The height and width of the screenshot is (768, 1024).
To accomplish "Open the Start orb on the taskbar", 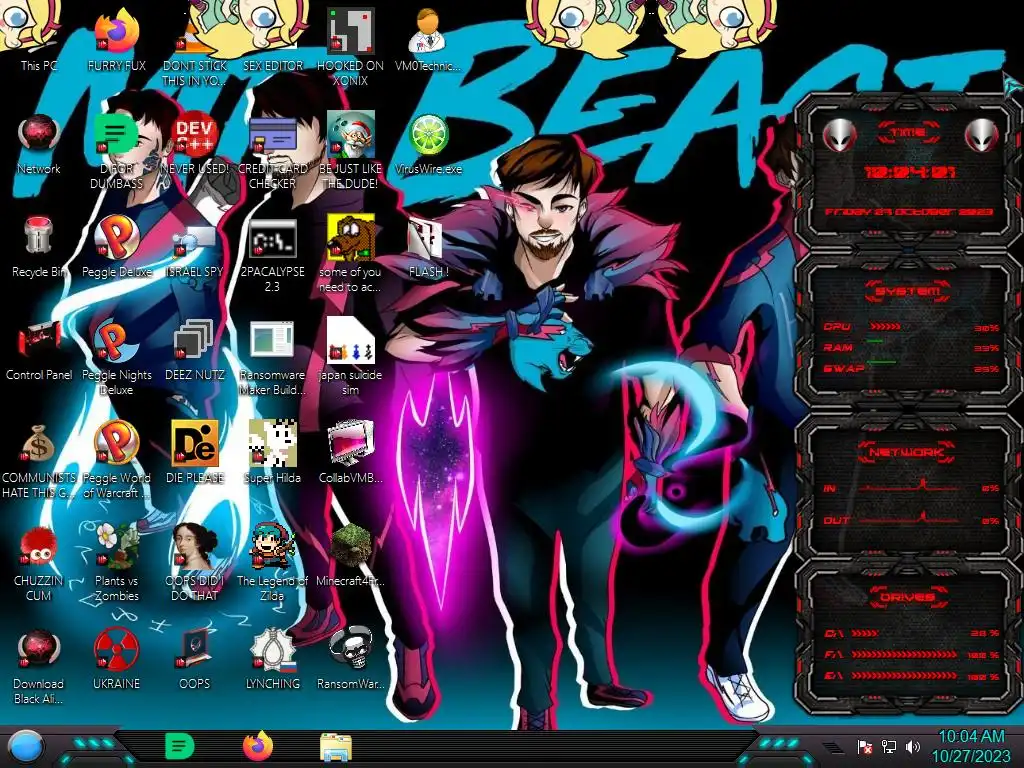I will (25, 747).
